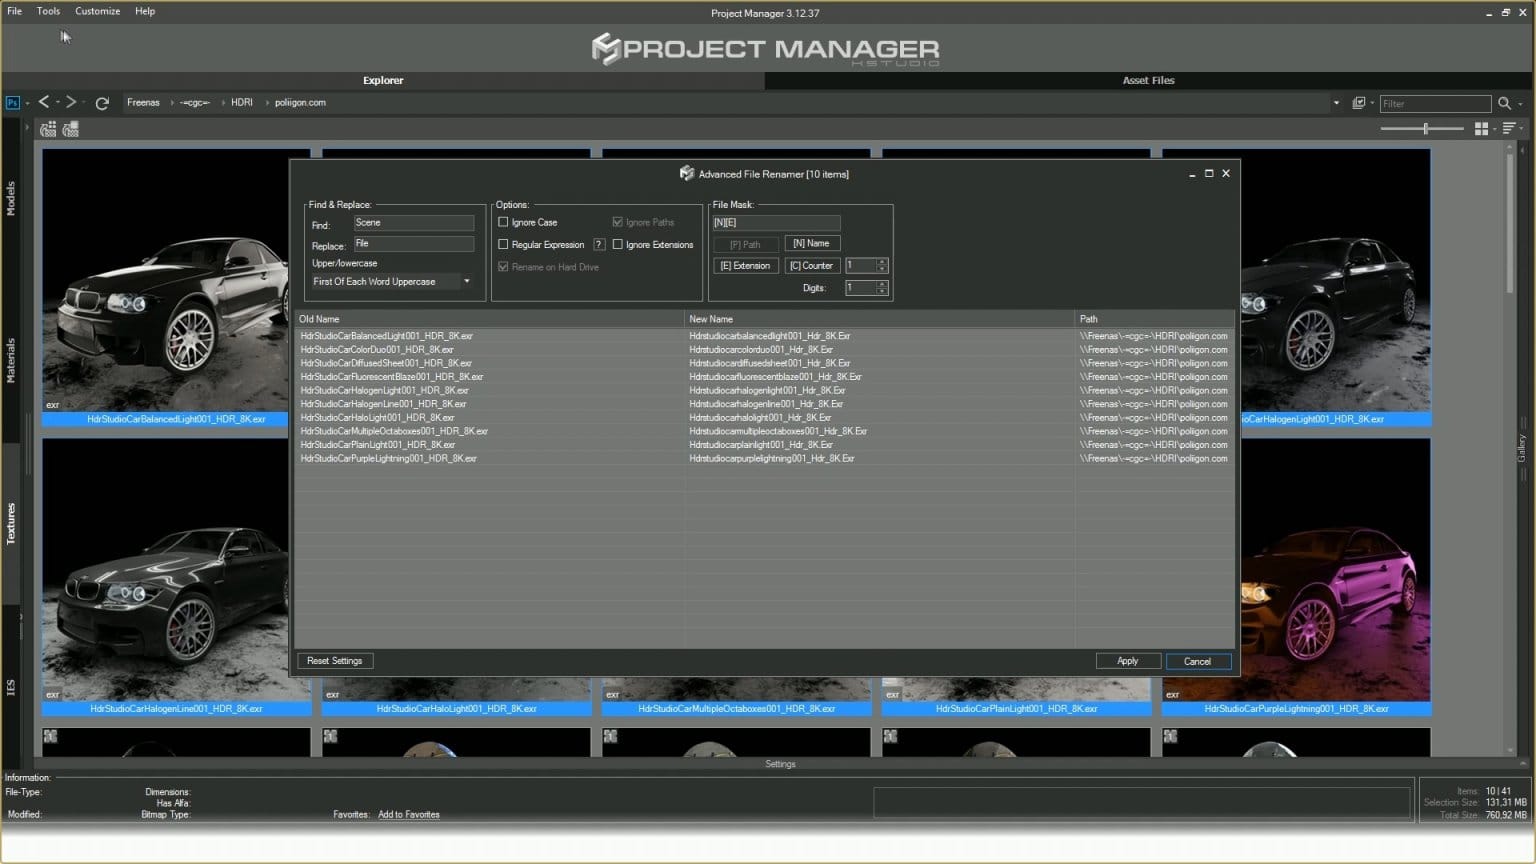Screen dimensions: 1536x864
Task: Click the checked-documents icon beside the Filter field
Action: 1360,103
